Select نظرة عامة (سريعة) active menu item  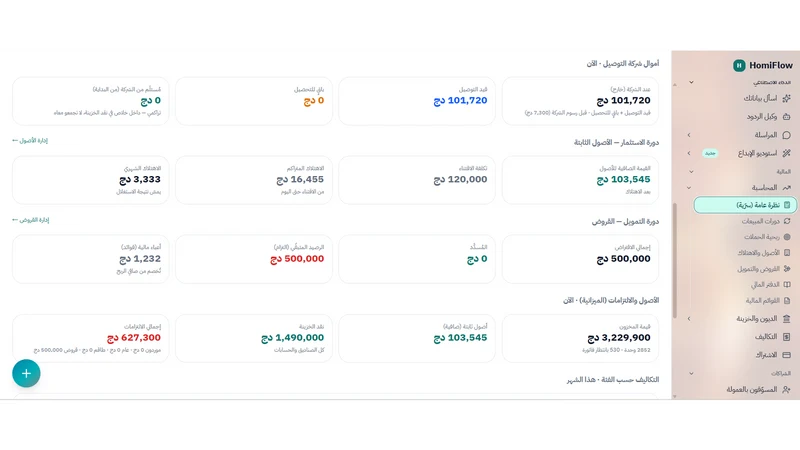point(745,205)
